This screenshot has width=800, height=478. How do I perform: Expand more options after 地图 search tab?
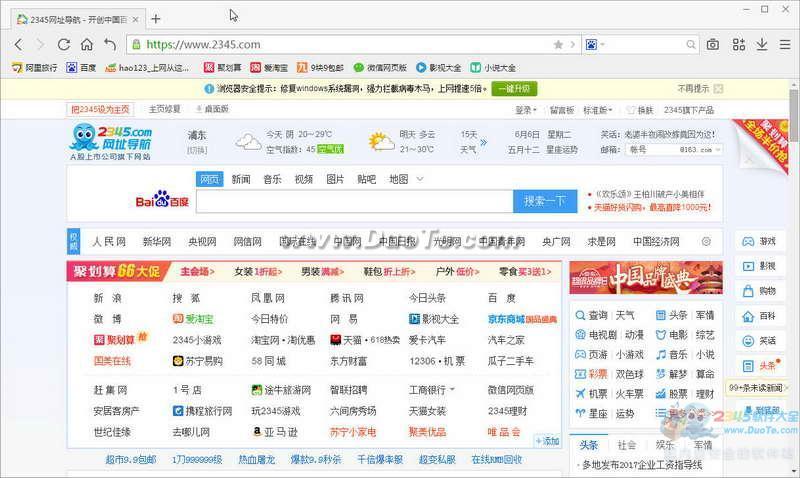(x=420, y=180)
